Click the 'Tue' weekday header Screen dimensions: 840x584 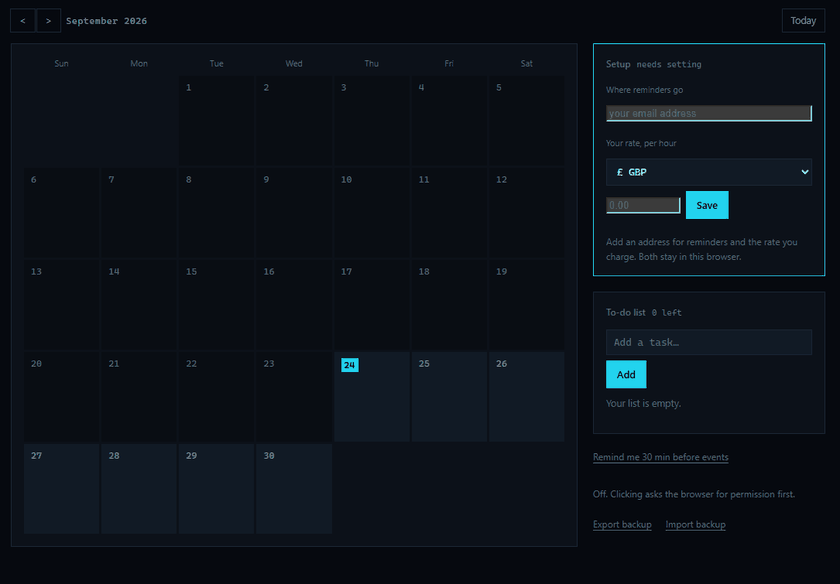click(216, 63)
